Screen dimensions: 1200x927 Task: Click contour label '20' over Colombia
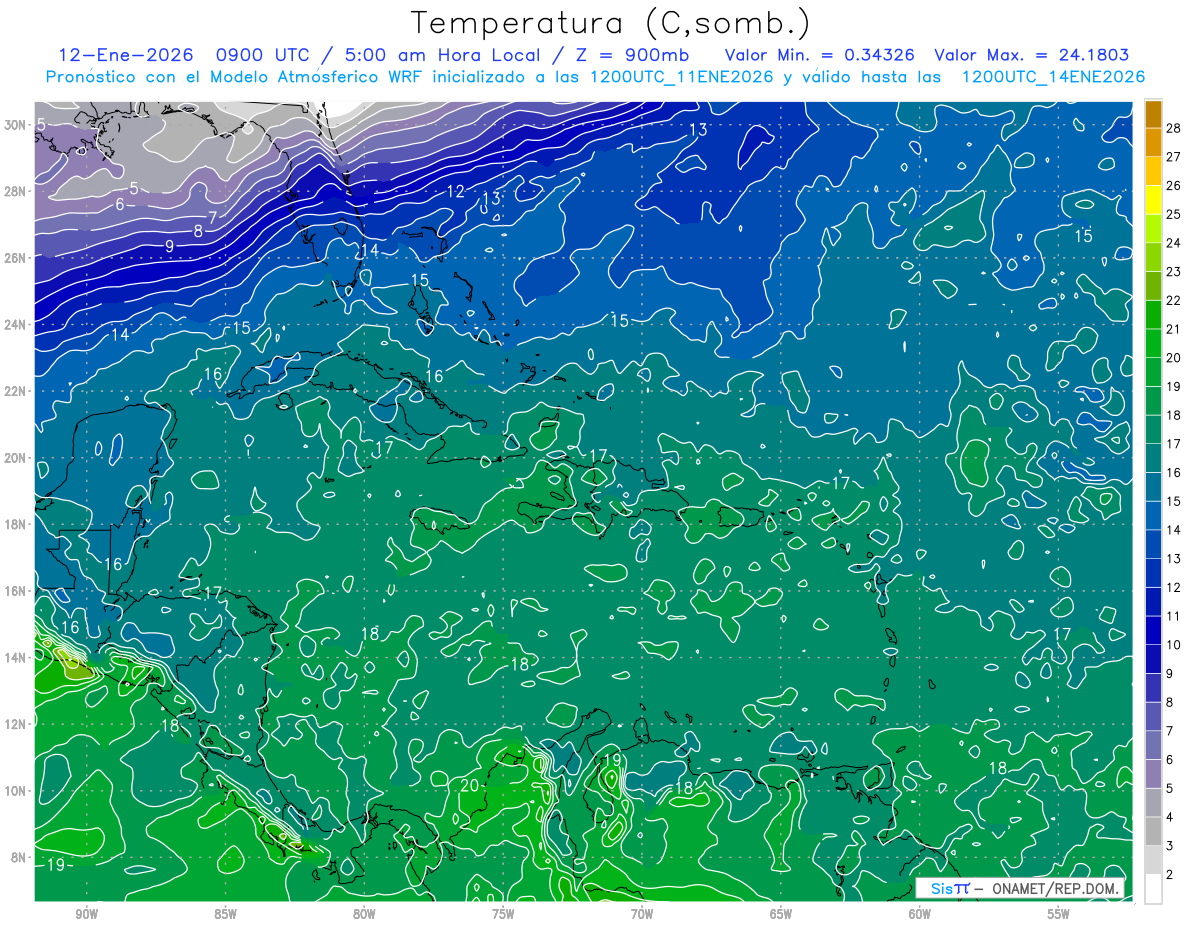(470, 786)
